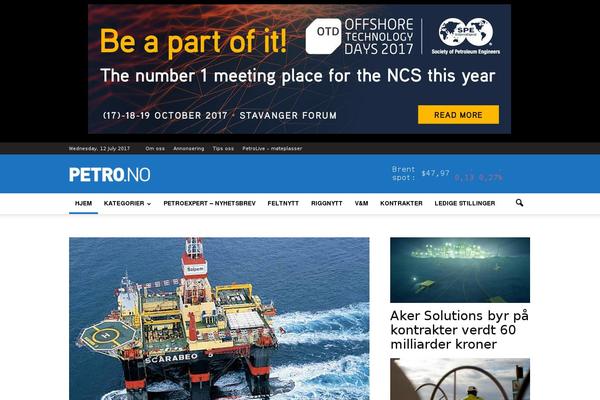Open the Hjem navigation tab
This screenshot has height=400, width=600.
pyautogui.click(x=83, y=203)
